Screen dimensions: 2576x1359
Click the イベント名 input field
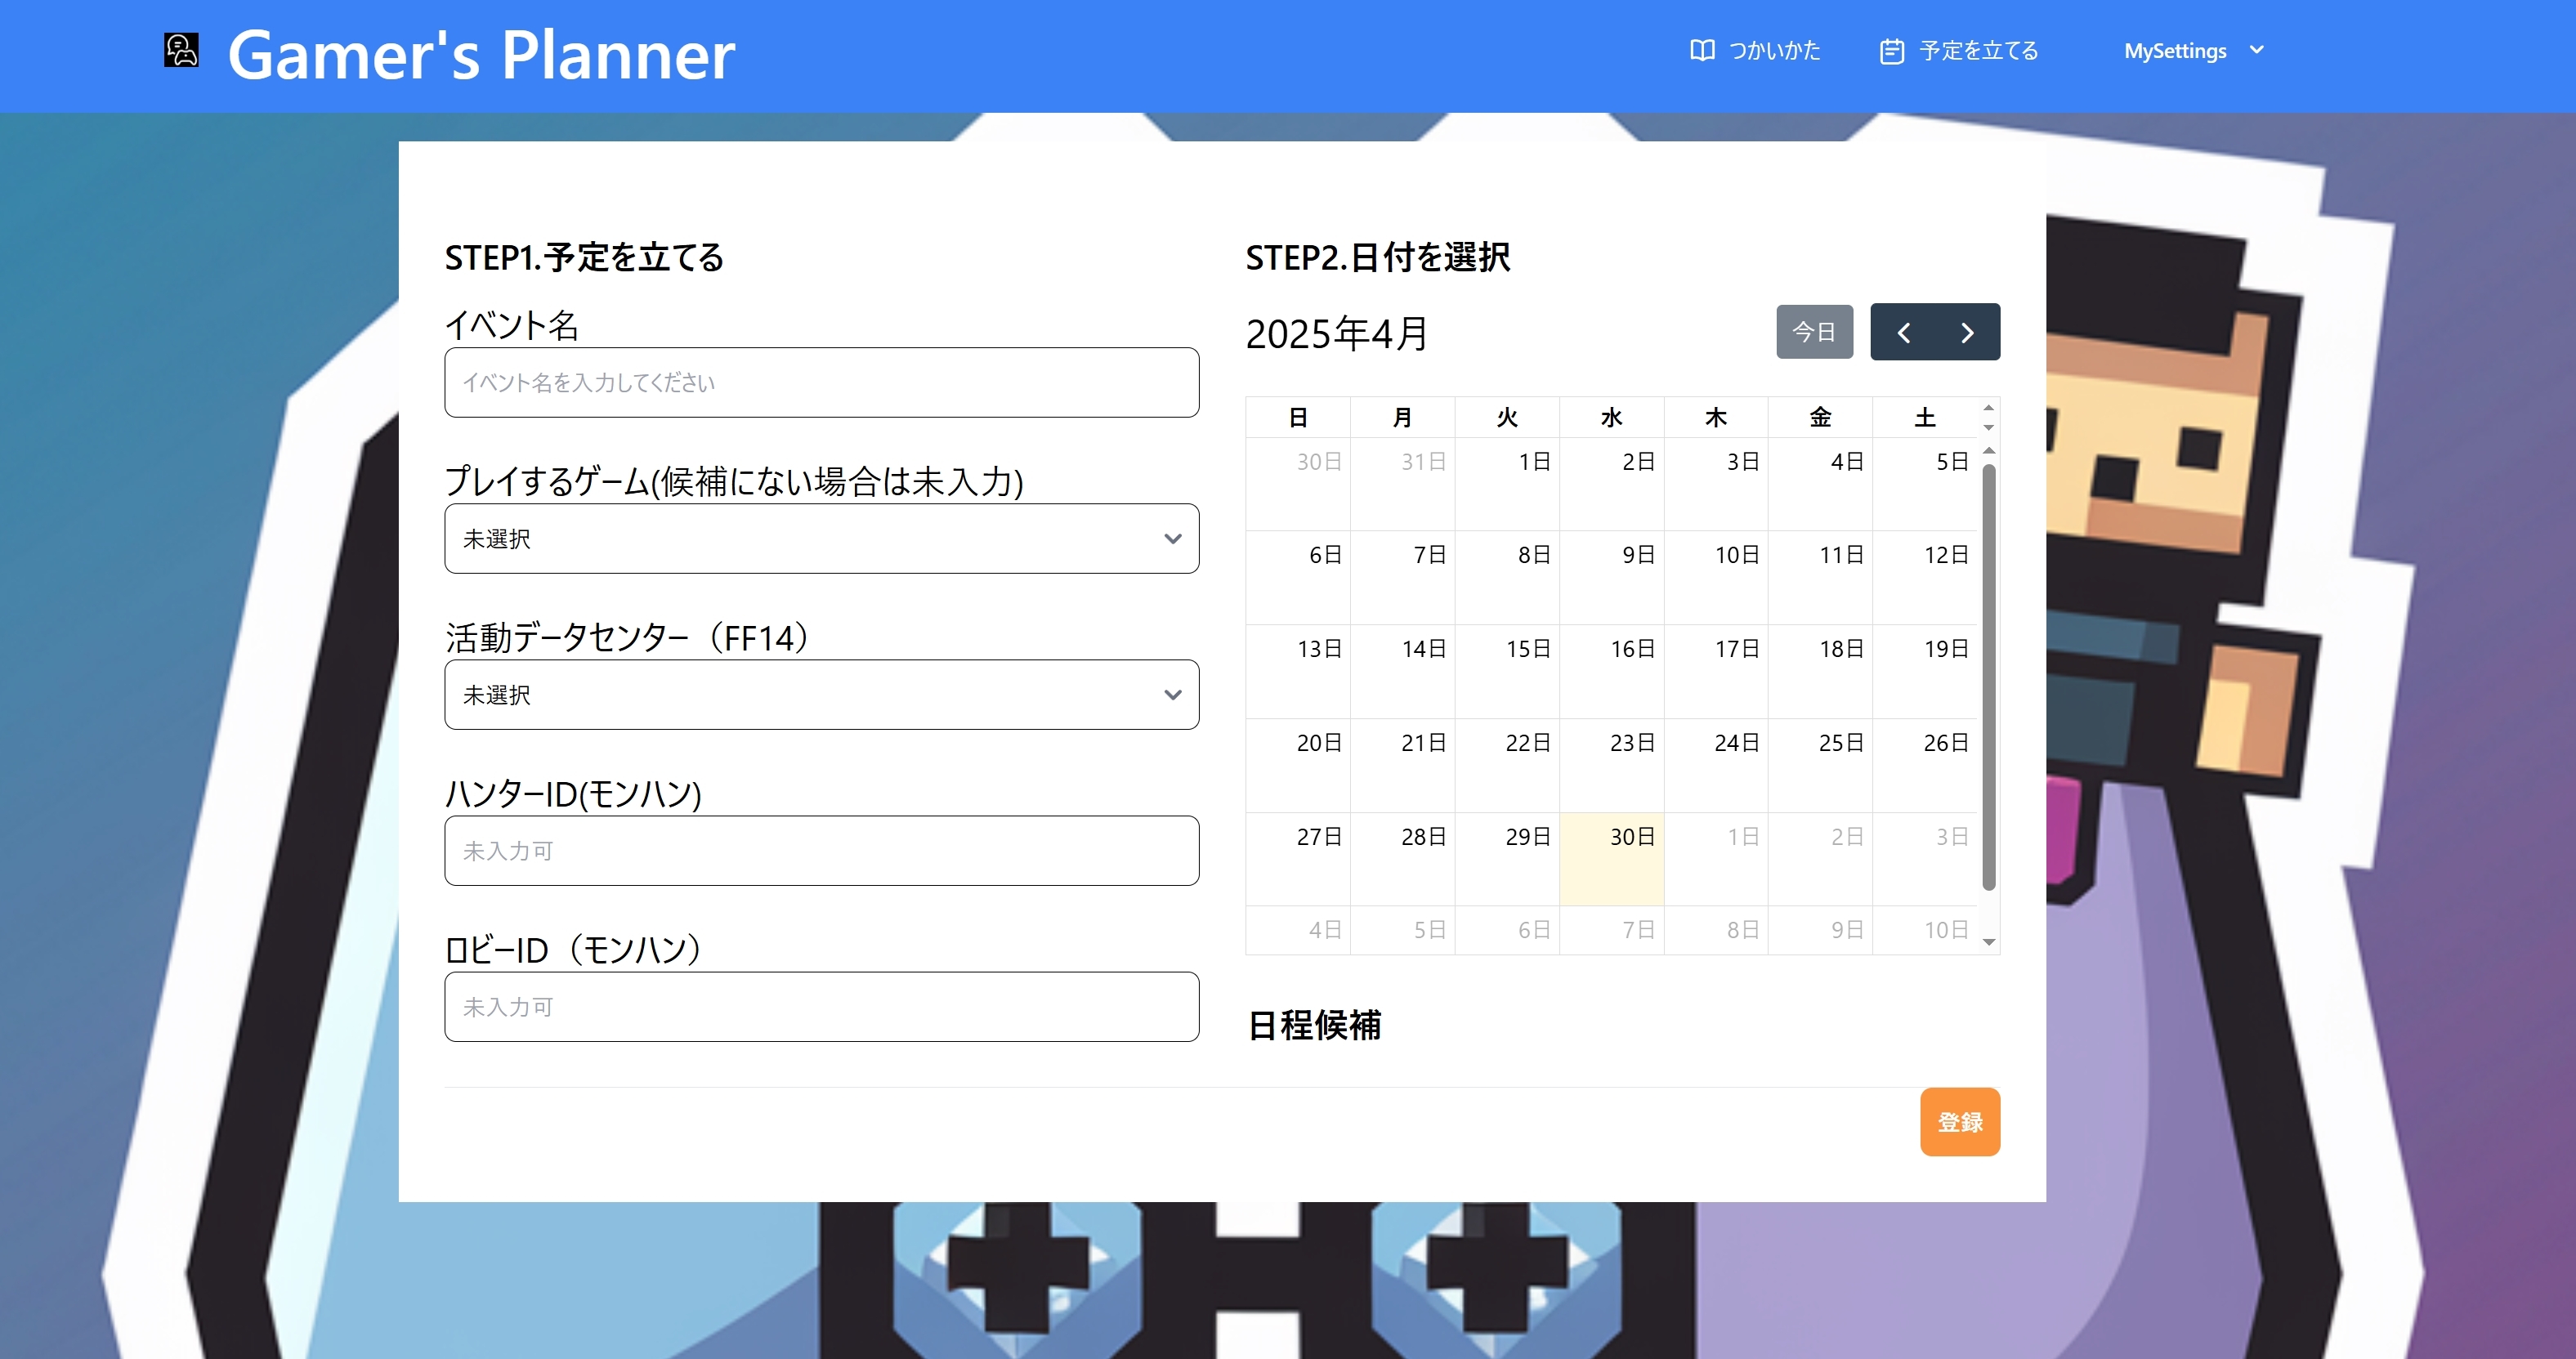pyautogui.click(x=821, y=383)
